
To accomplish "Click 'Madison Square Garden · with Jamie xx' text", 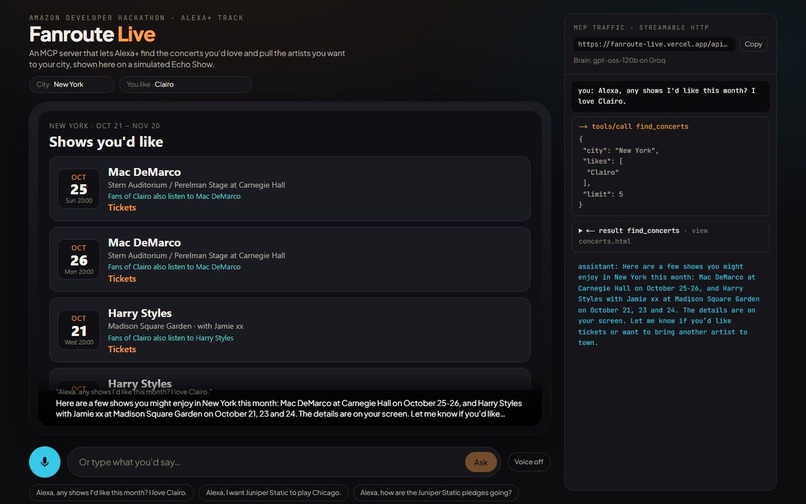I will pyautogui.click(x=175, y=326).
